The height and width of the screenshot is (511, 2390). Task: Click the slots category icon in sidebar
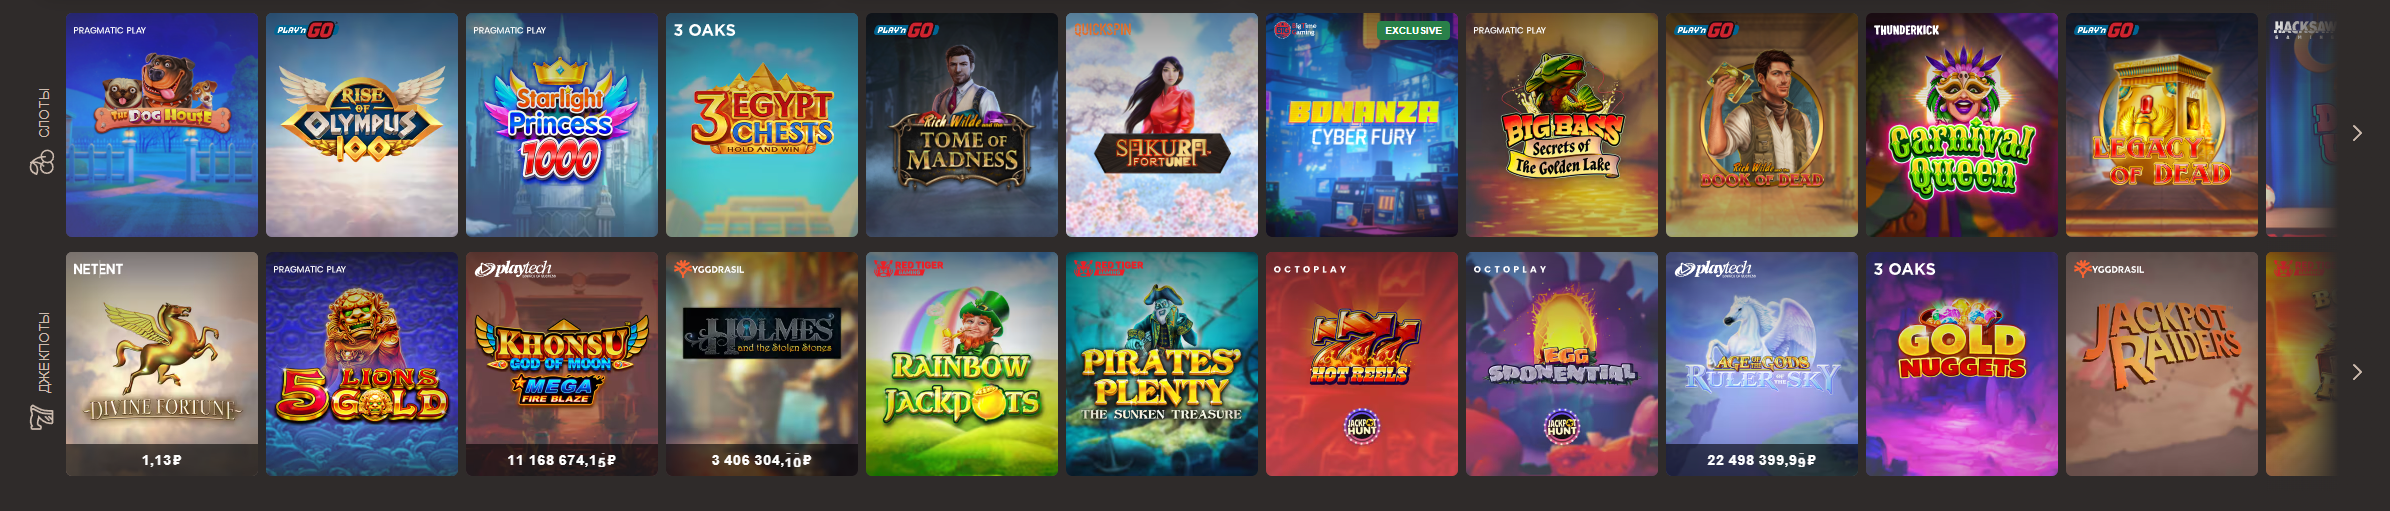[x=42, y=163]
